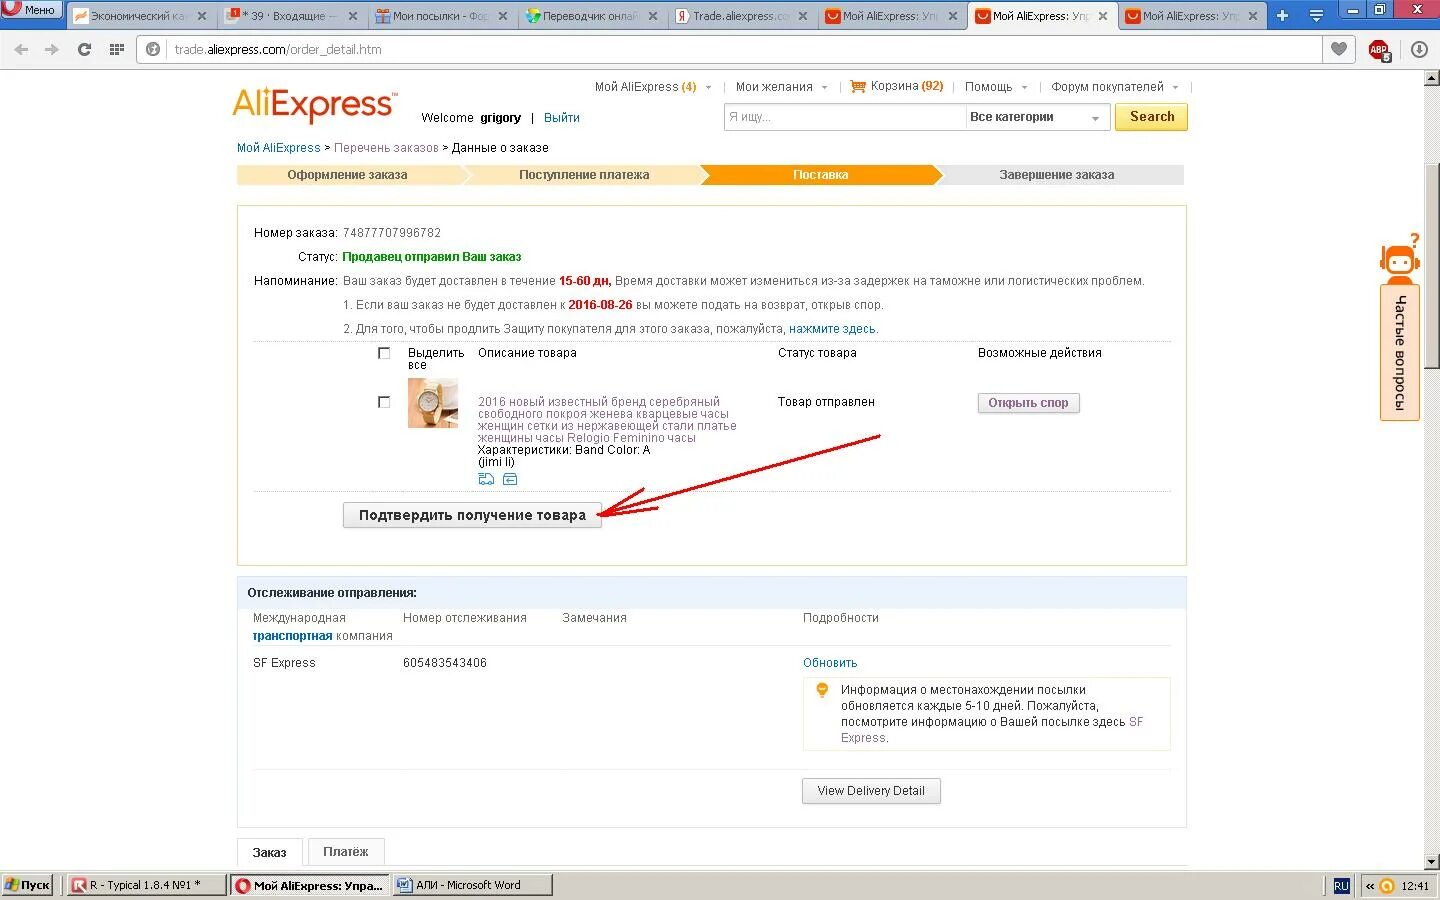Click the system clock 12:41

click(1415, 886)
